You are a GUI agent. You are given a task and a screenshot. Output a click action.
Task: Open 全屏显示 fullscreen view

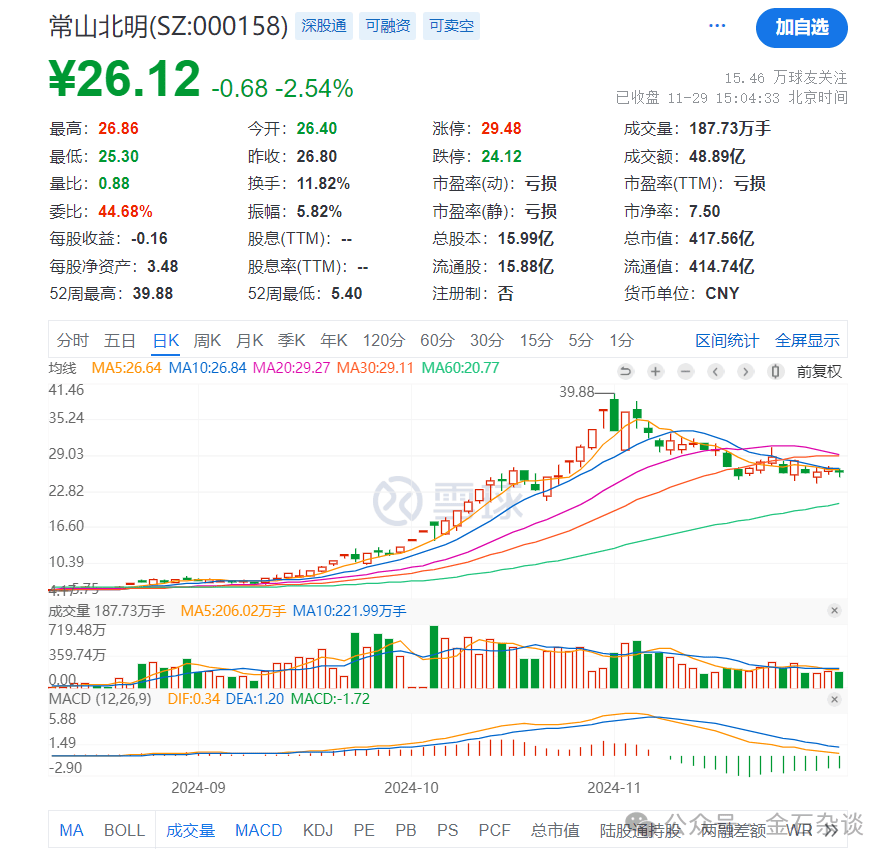pyautogui.click(x=806, y=340)
